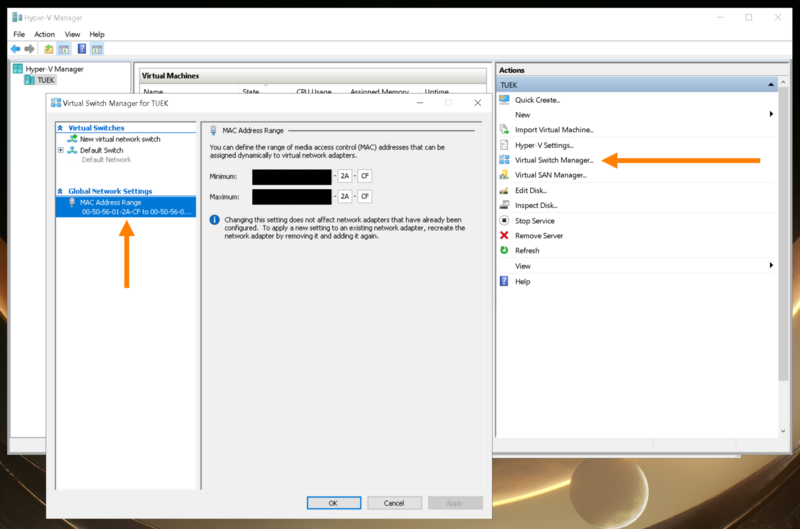Click the Quick Create monitor icon
Screen dimensions: 800x529
504,99
